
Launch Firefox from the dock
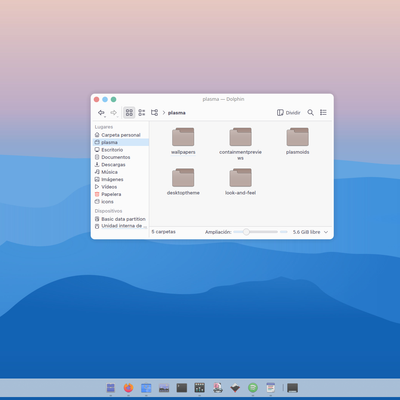point(128,388)
